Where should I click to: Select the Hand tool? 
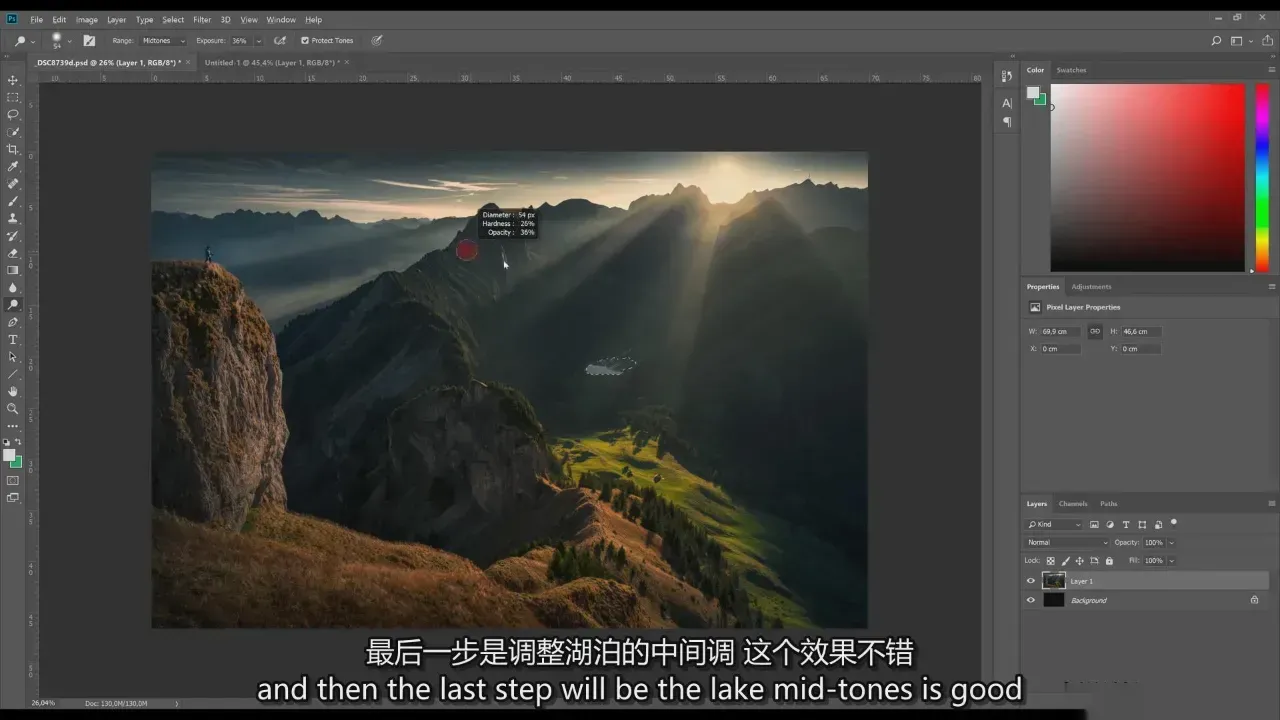tap(13, 391)
